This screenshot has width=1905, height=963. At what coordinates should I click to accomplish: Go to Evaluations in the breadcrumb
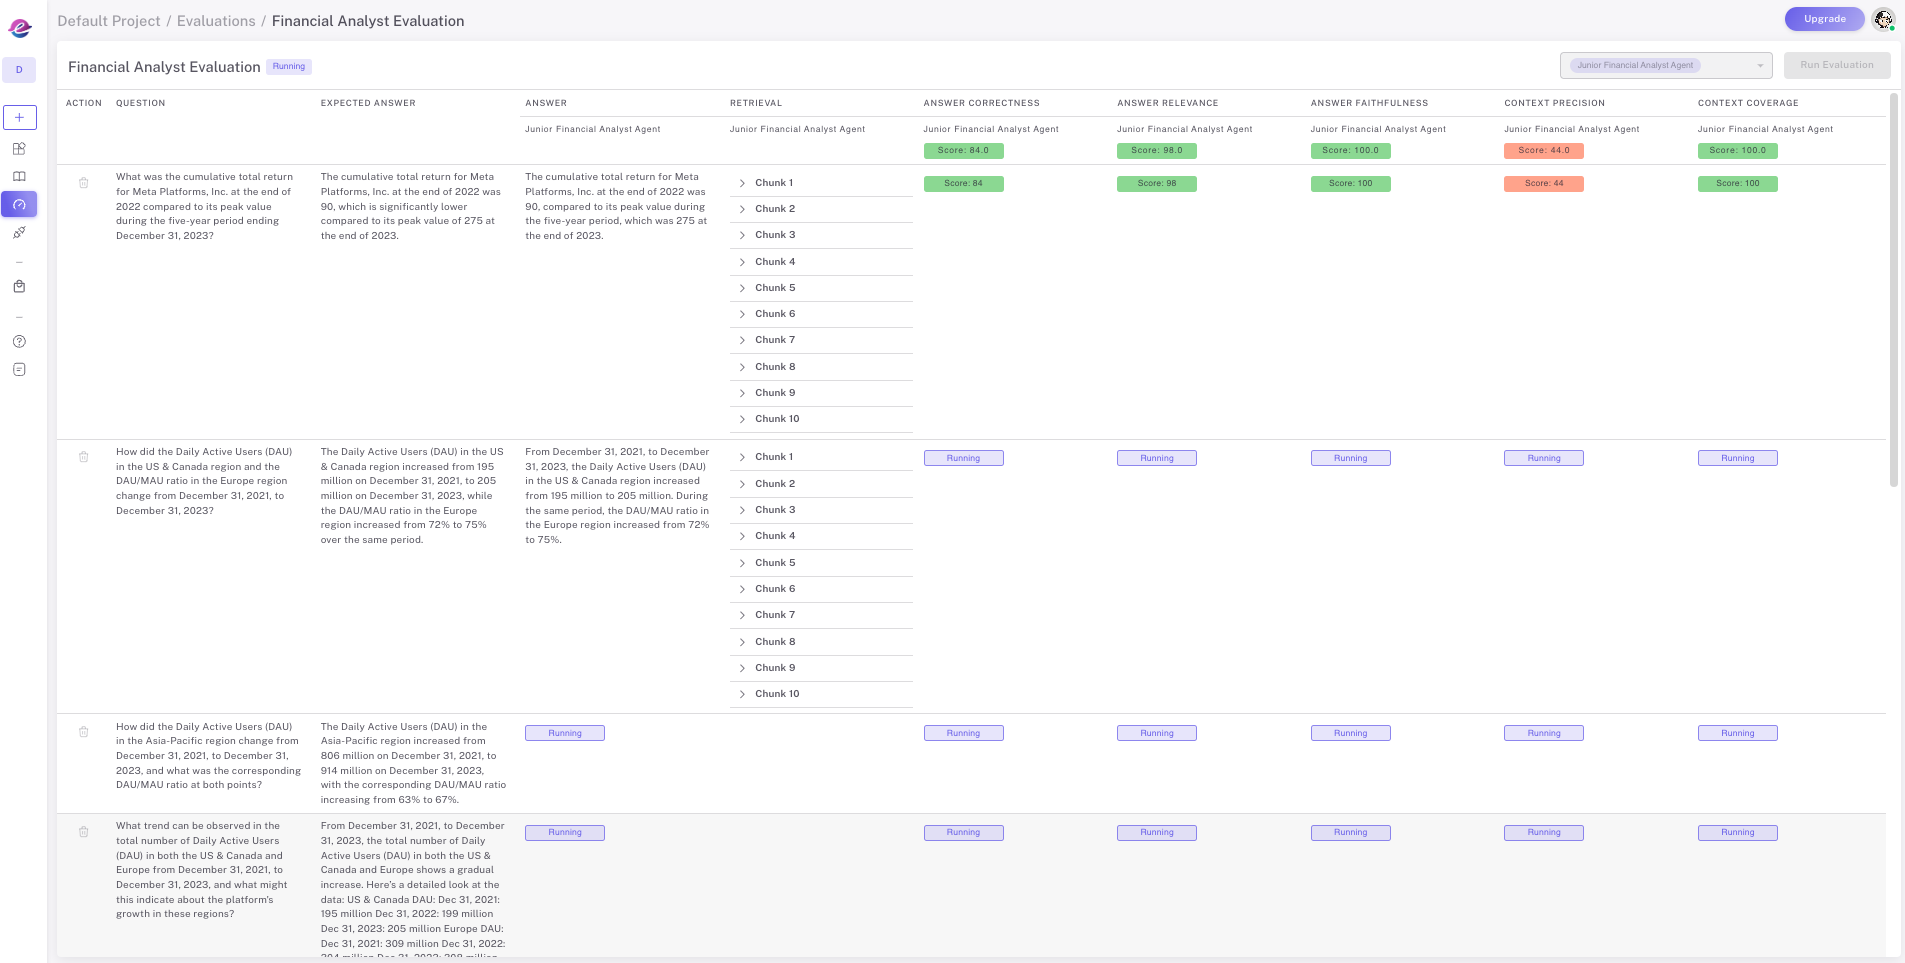point(216,21)
